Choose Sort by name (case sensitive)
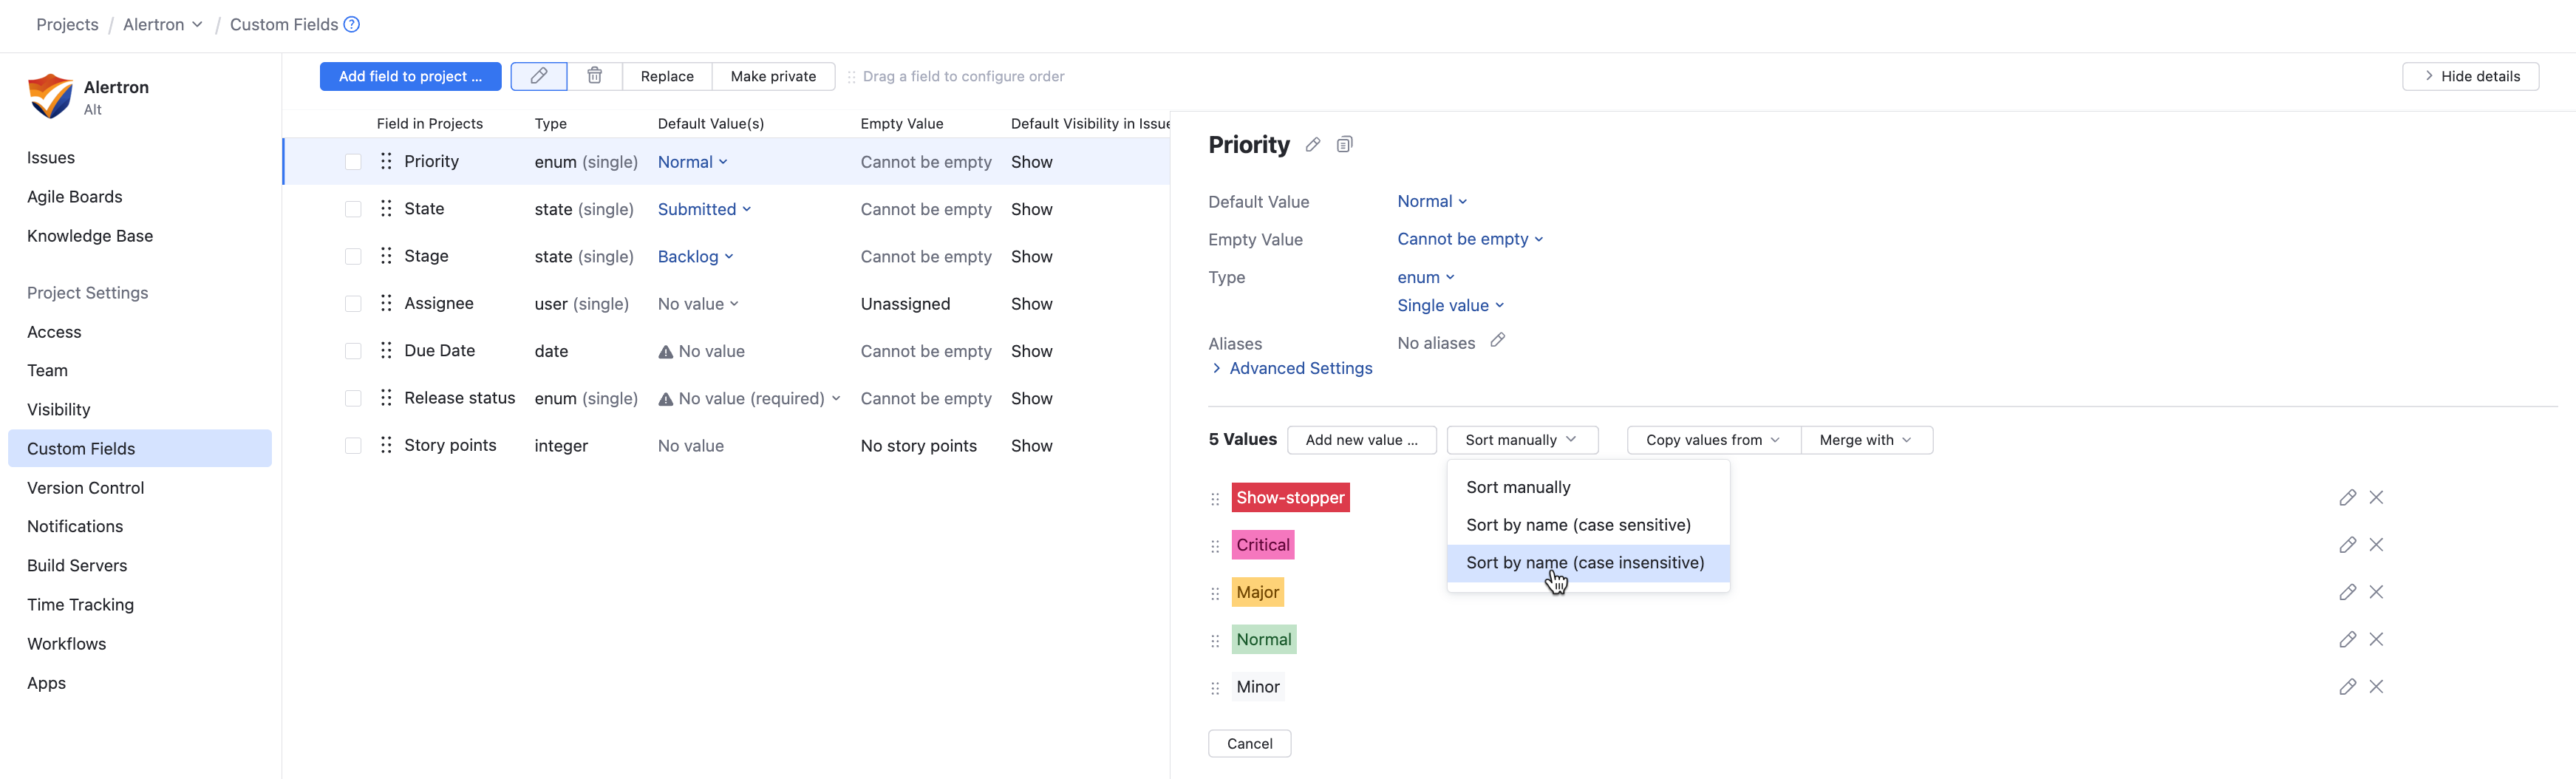2576x779 pixels. [x=1578, y=525]
